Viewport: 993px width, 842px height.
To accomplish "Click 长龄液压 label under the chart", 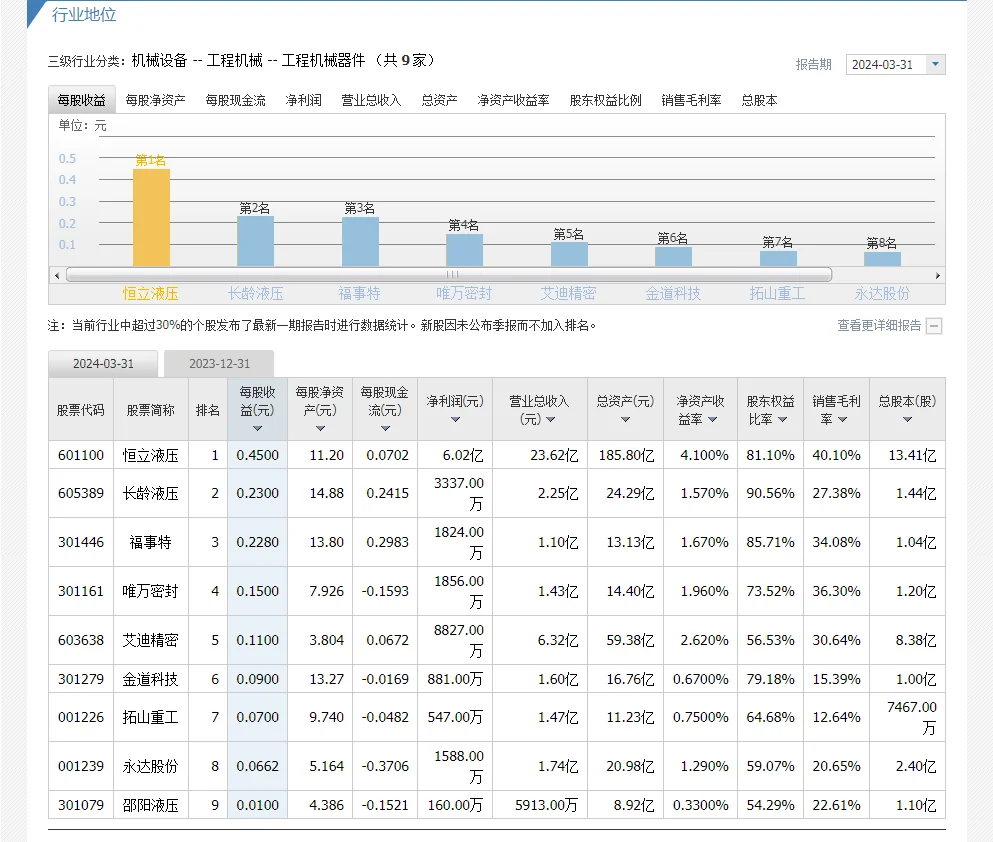I will (x=255, y=294).
